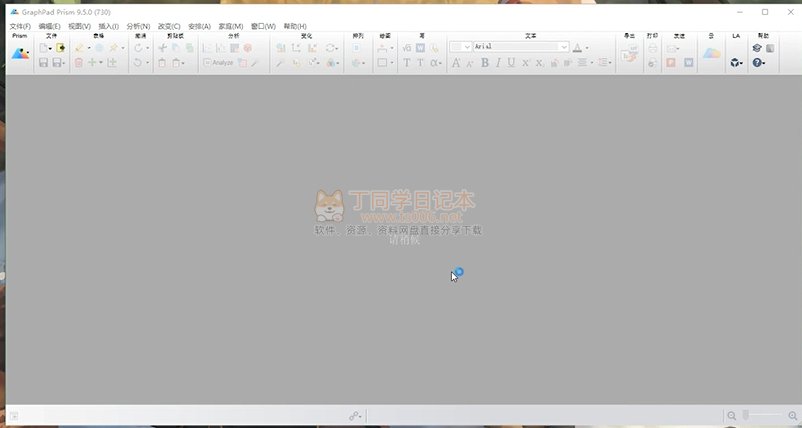Click the yellow open file icon
802x428 pixels.
(60, 48)
